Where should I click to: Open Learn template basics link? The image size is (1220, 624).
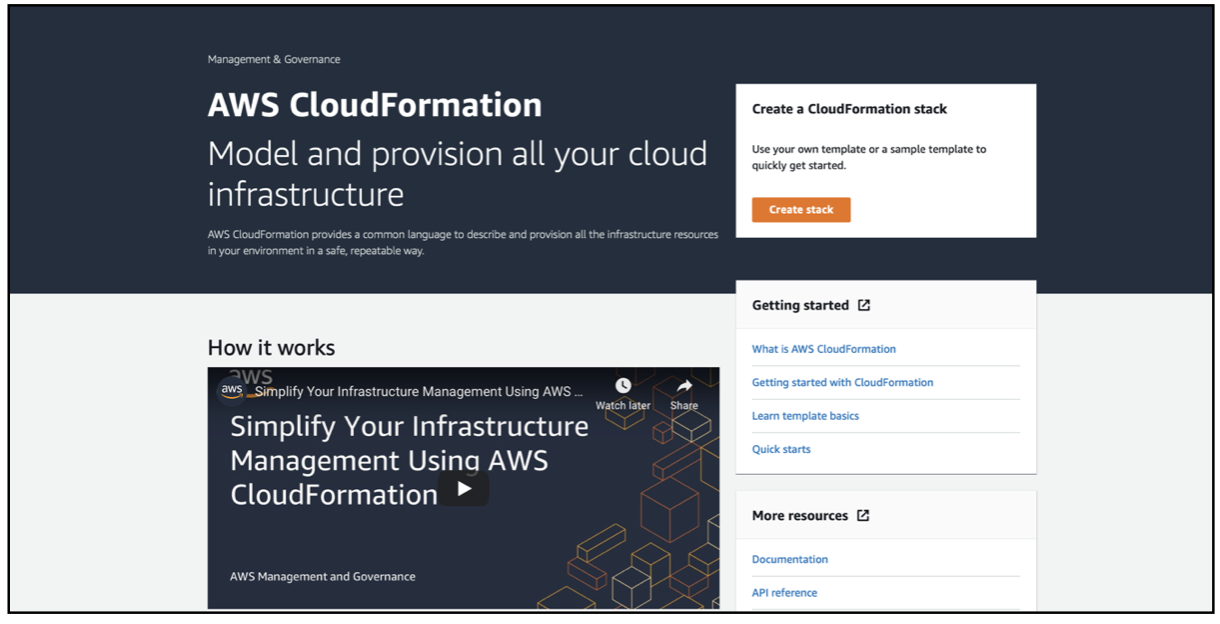coord(805,415)
